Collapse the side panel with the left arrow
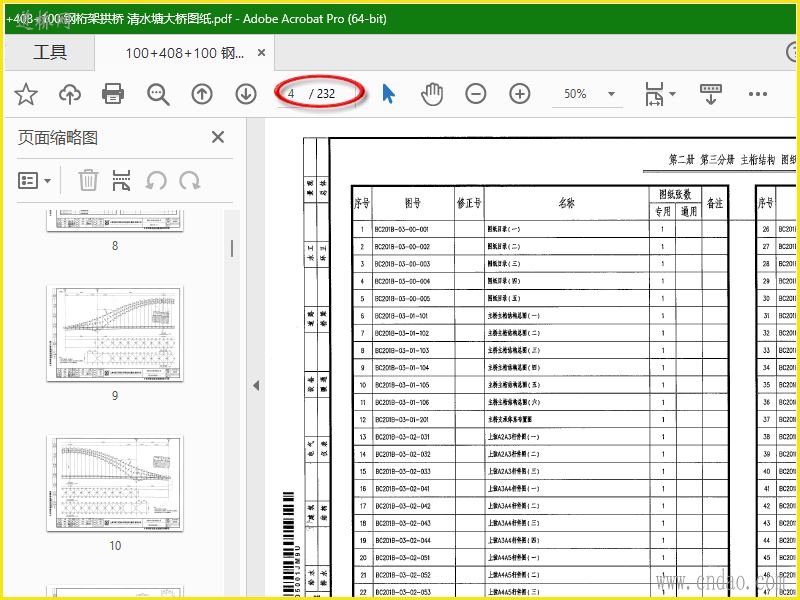The image size is (800, 600). click(255, 385)
